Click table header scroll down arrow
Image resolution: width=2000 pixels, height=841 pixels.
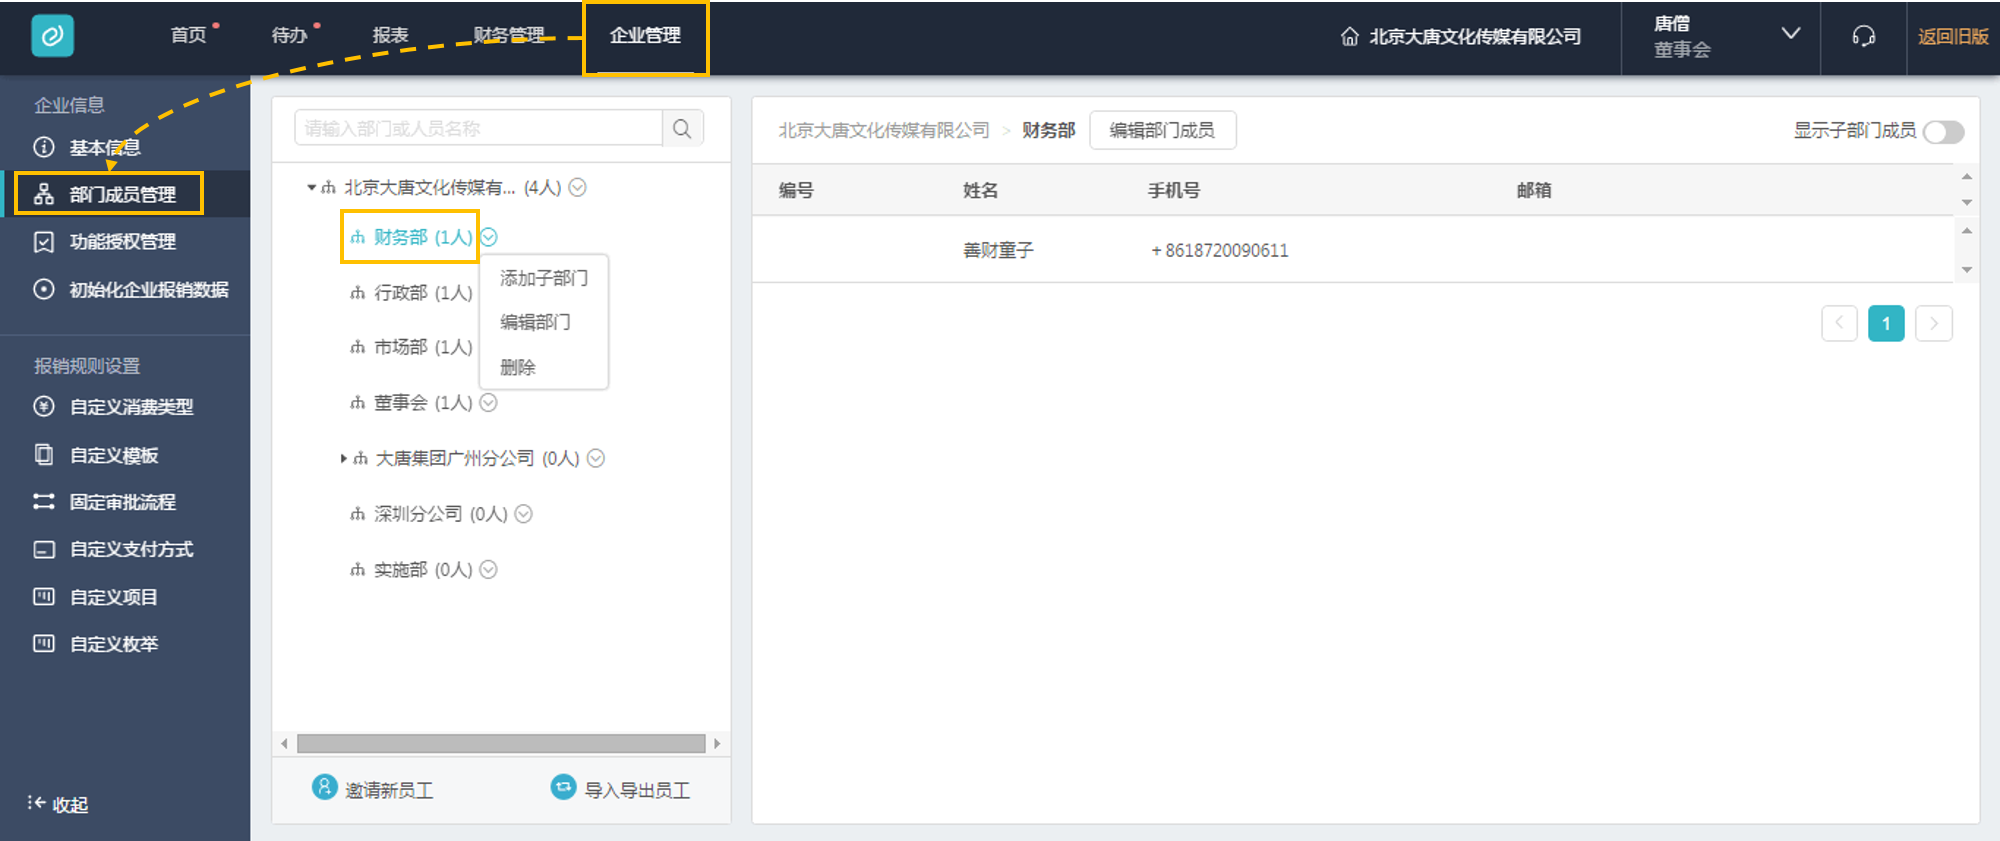[1966, 202]
